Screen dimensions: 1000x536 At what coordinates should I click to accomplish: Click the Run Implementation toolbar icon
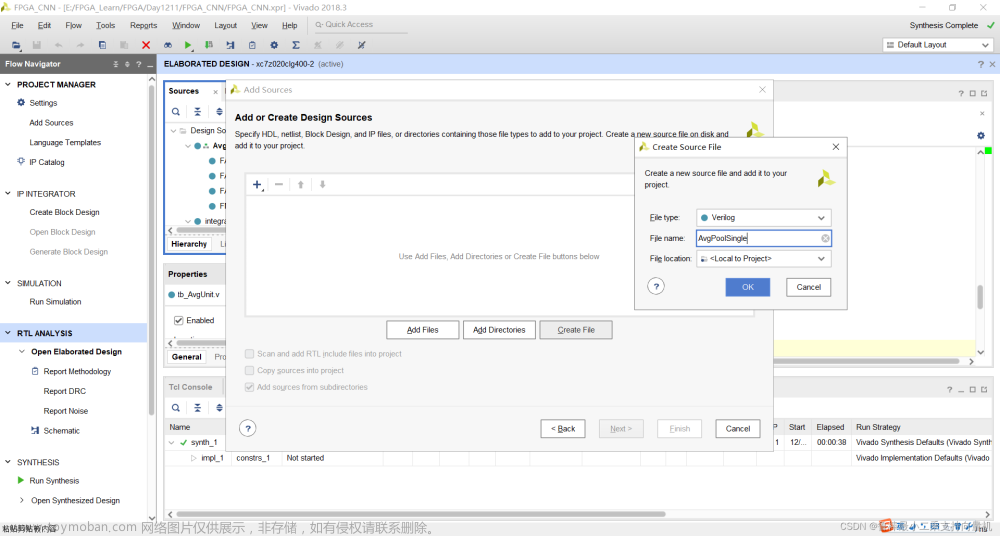(x=230, y=45)
